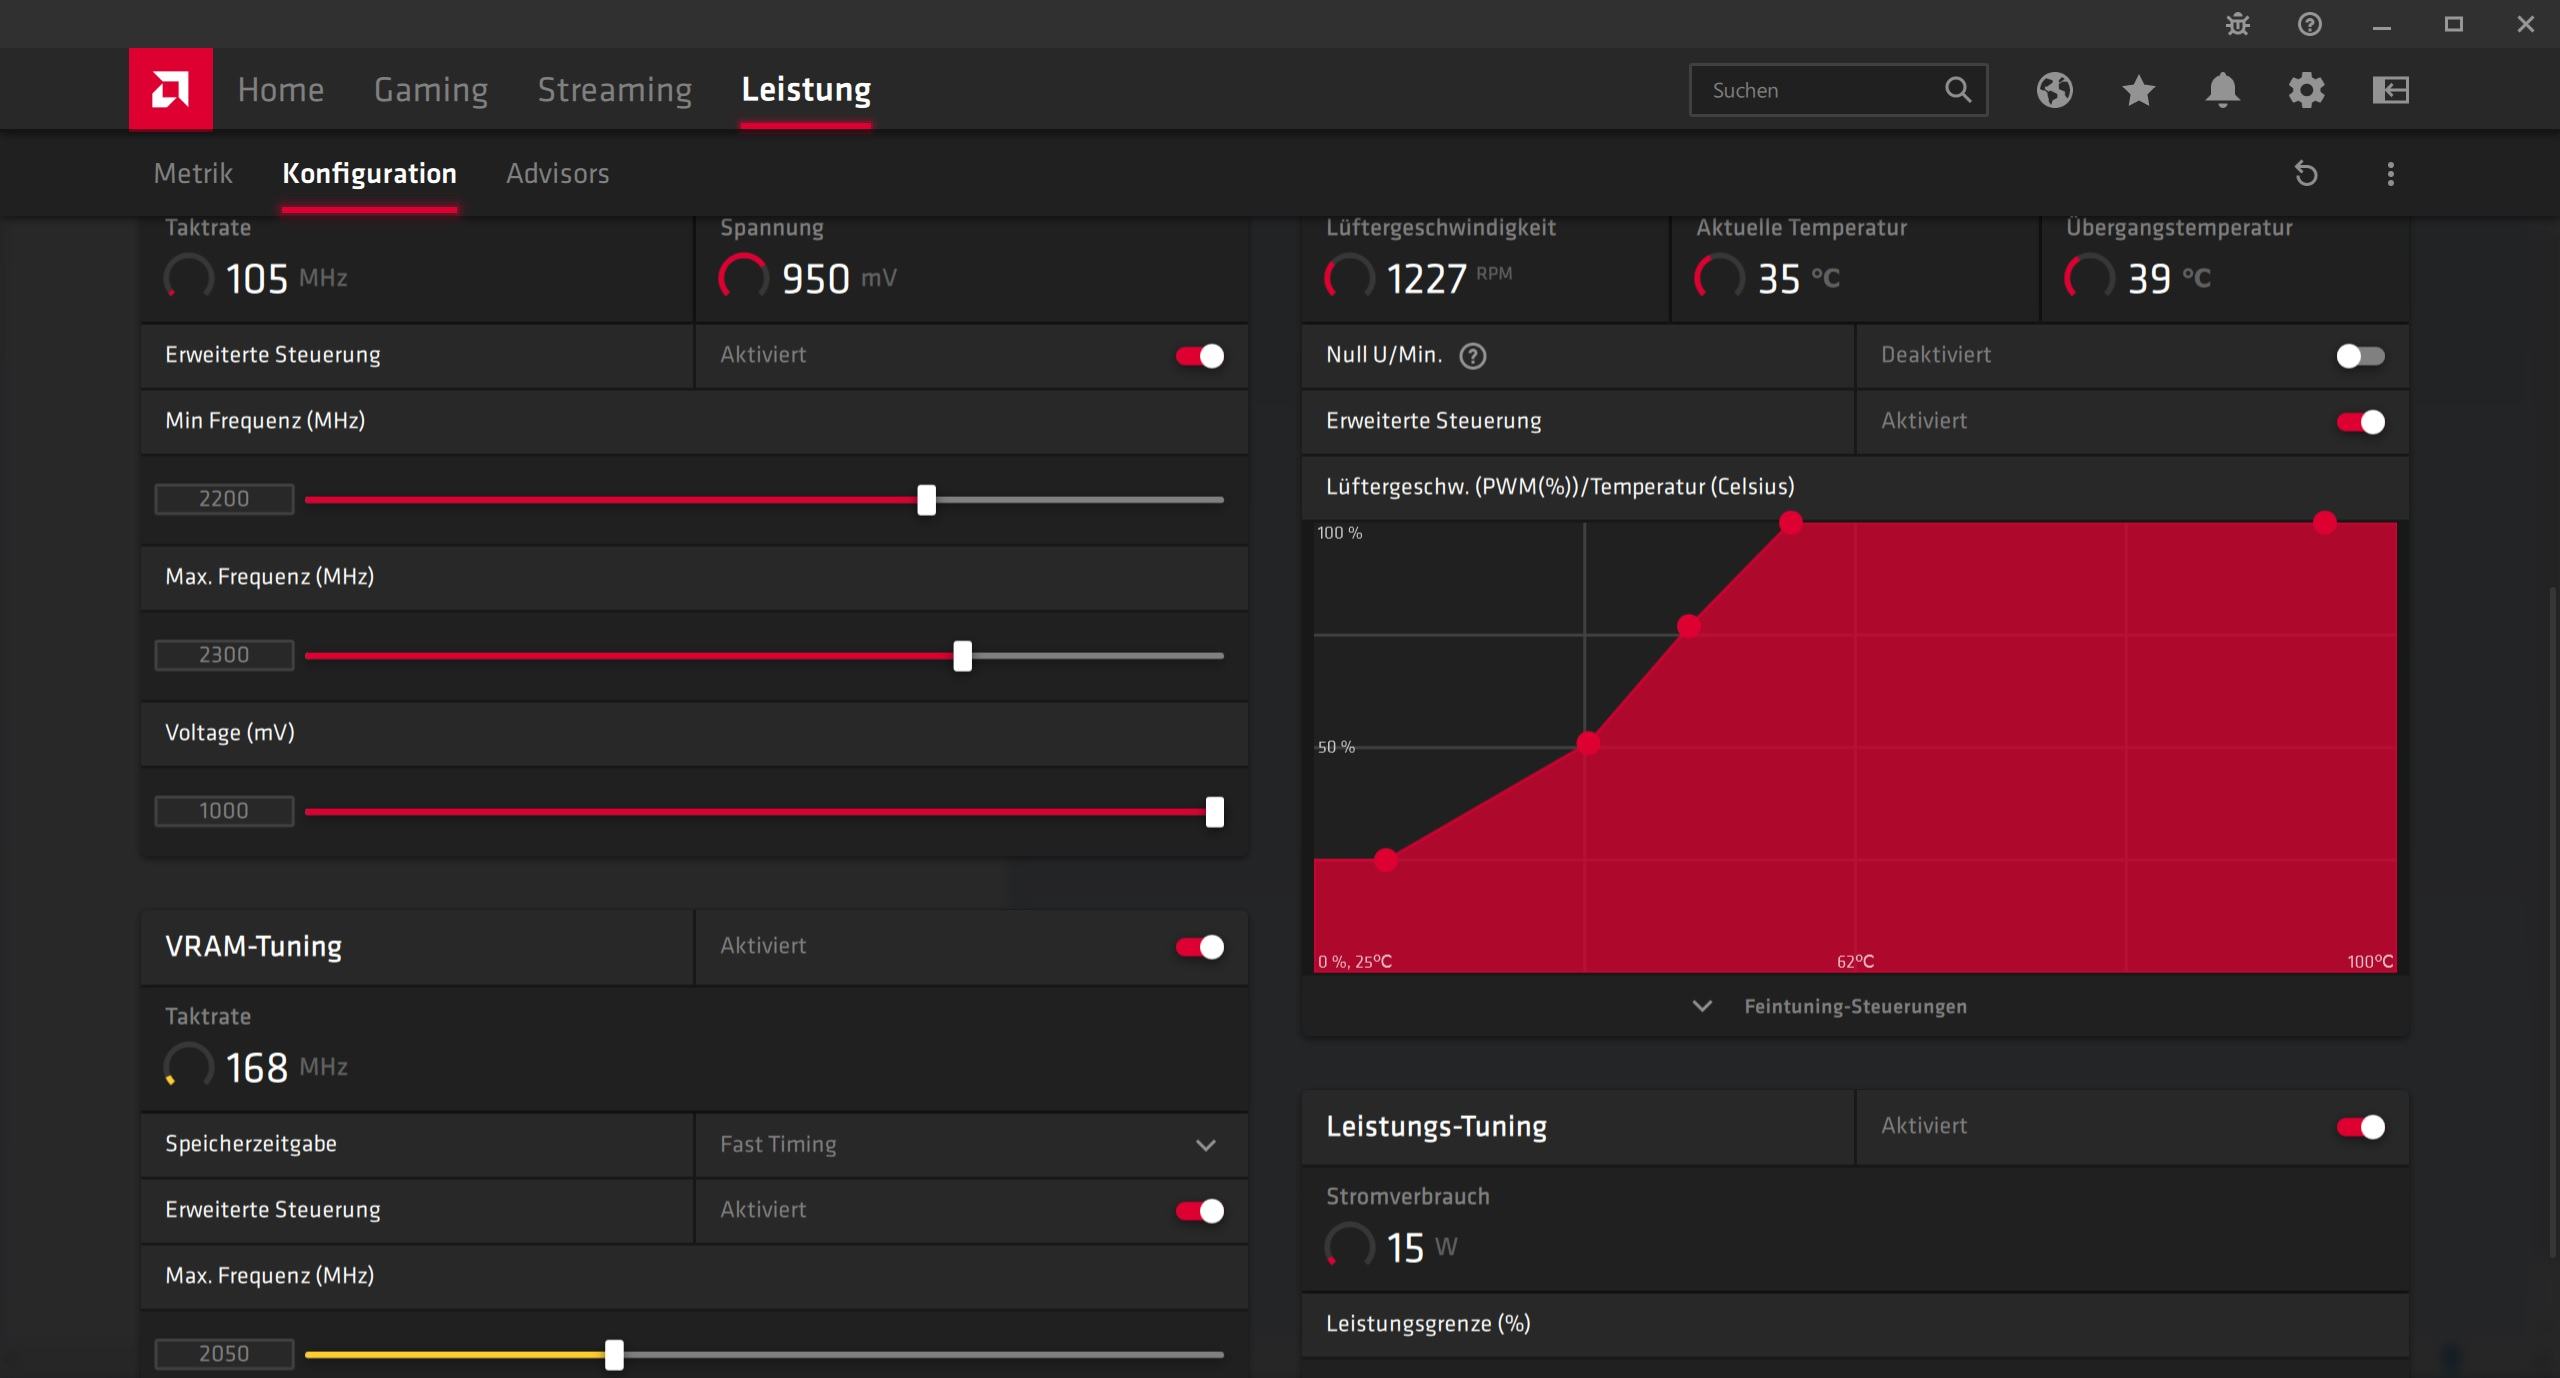Screen dimensions: 2560x1378
Task: Click the Null U/Min. help info icon
Action: 1473,356
